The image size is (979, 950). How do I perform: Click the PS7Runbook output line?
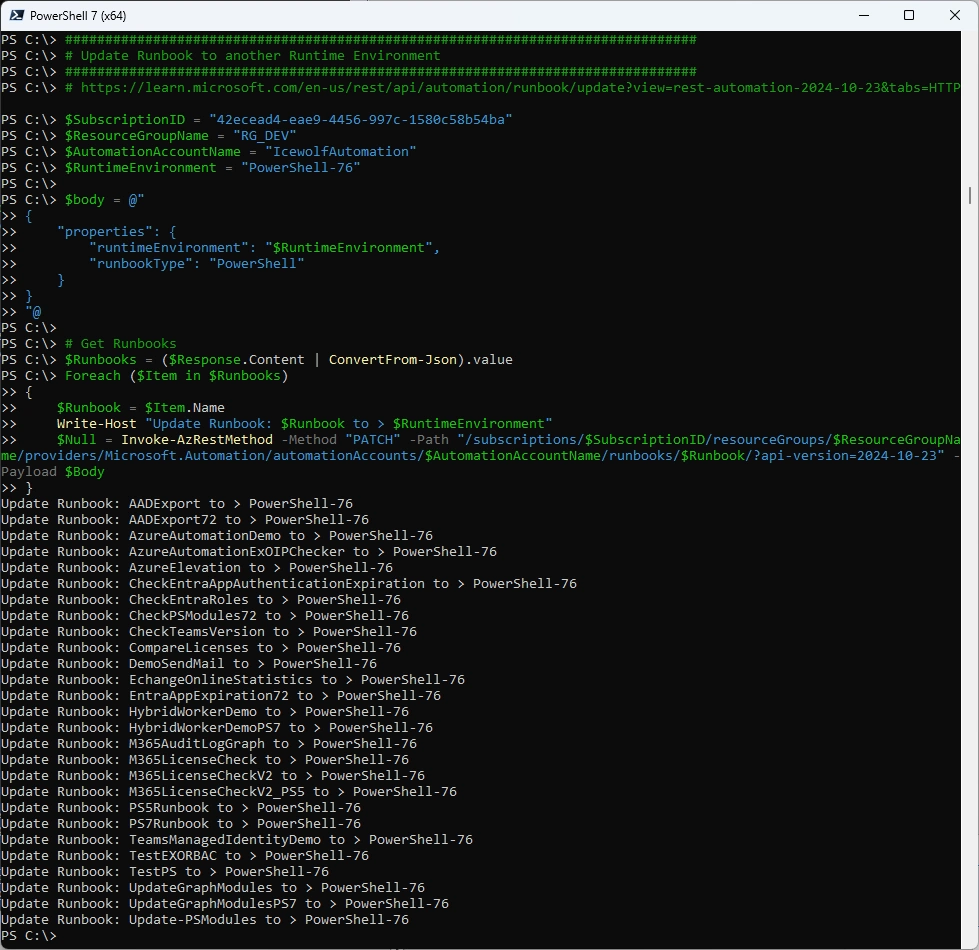coord(181,824)
